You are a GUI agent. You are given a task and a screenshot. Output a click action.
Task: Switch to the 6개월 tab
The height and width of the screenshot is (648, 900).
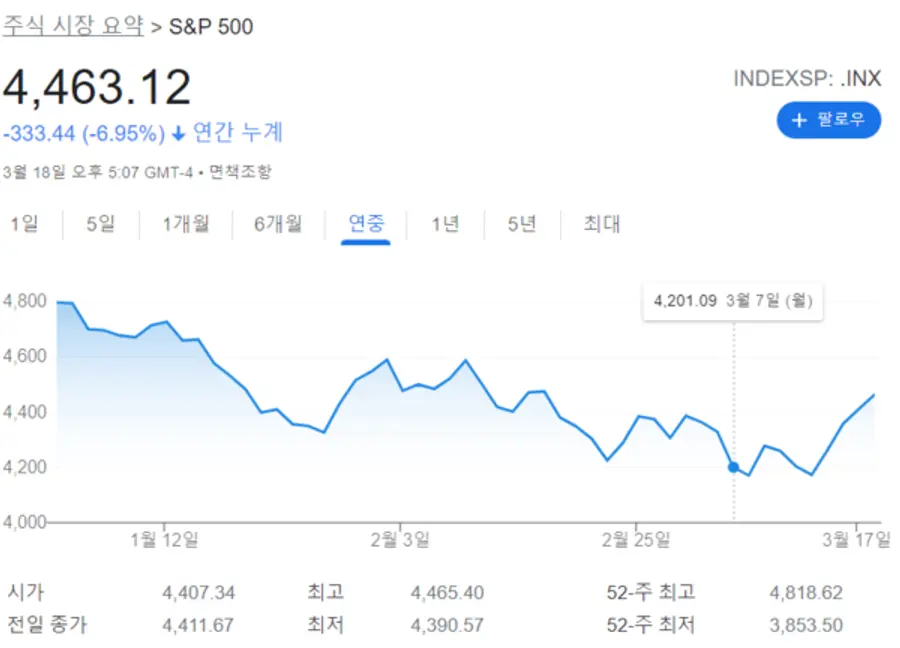point(278,223)
